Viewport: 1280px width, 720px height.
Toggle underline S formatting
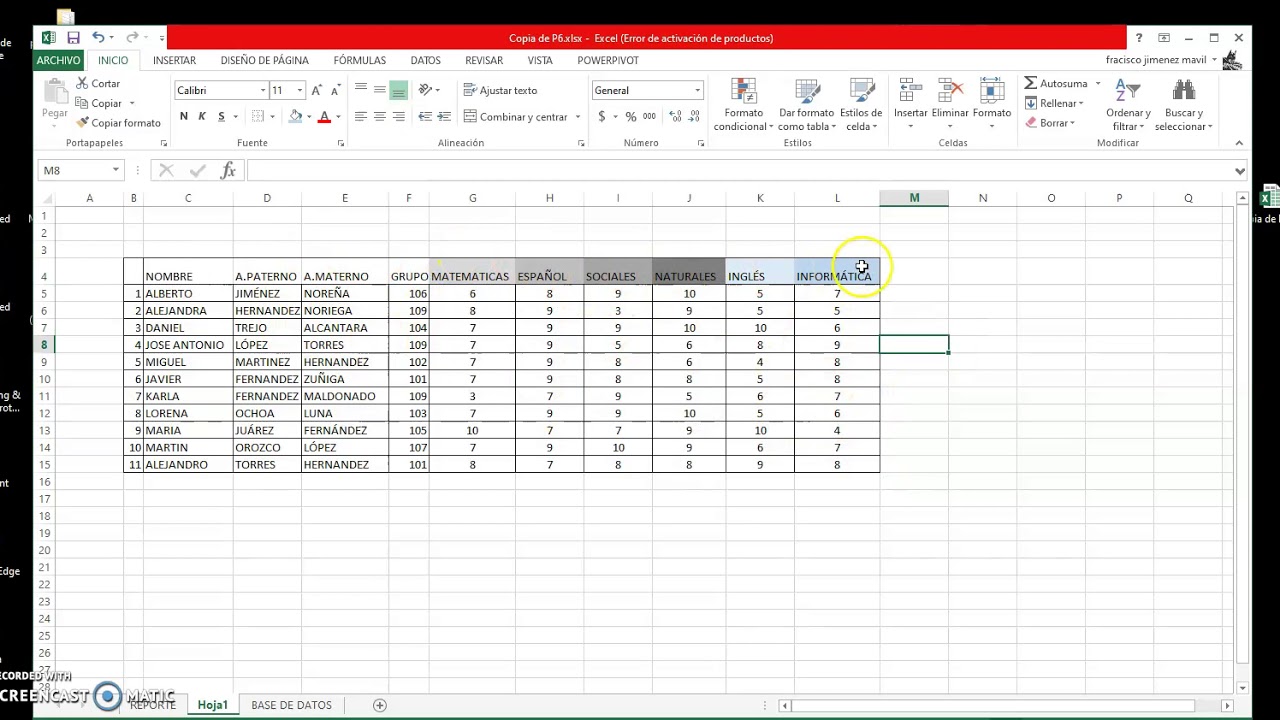(x=221, y=117)
